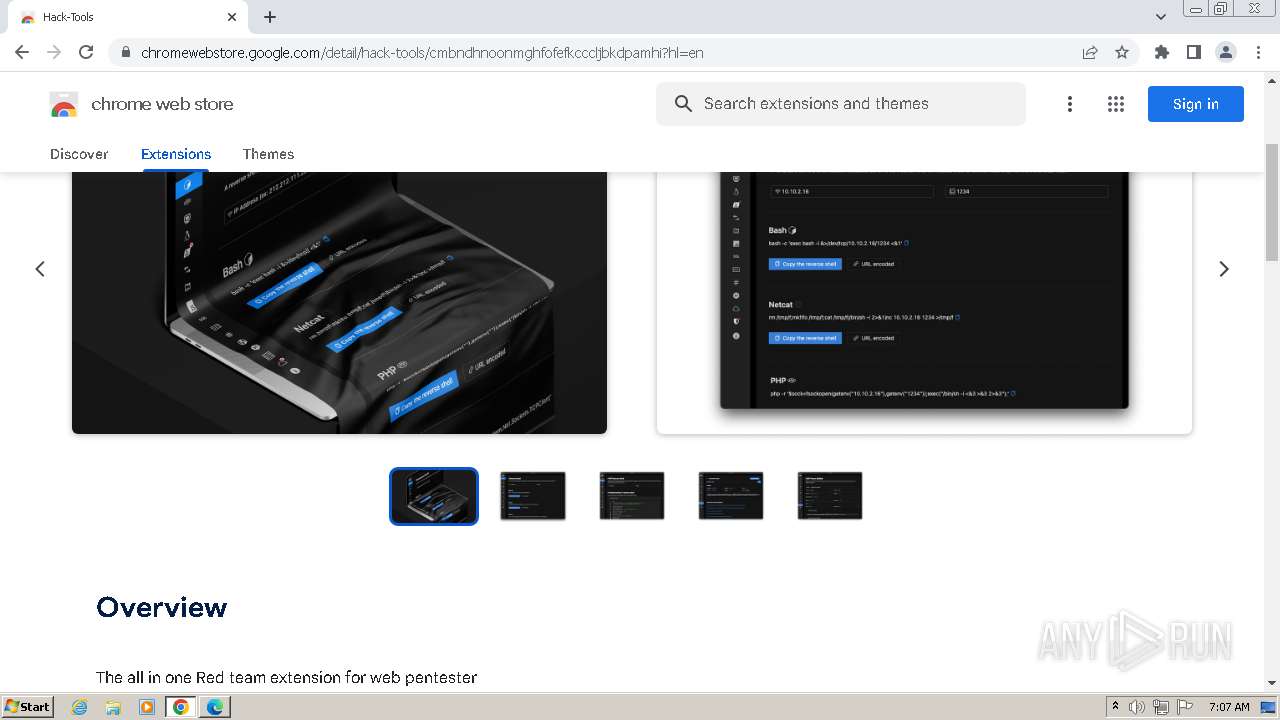
Task: Click the 'all in one Red team' description
Action: [x=286, y=677]
